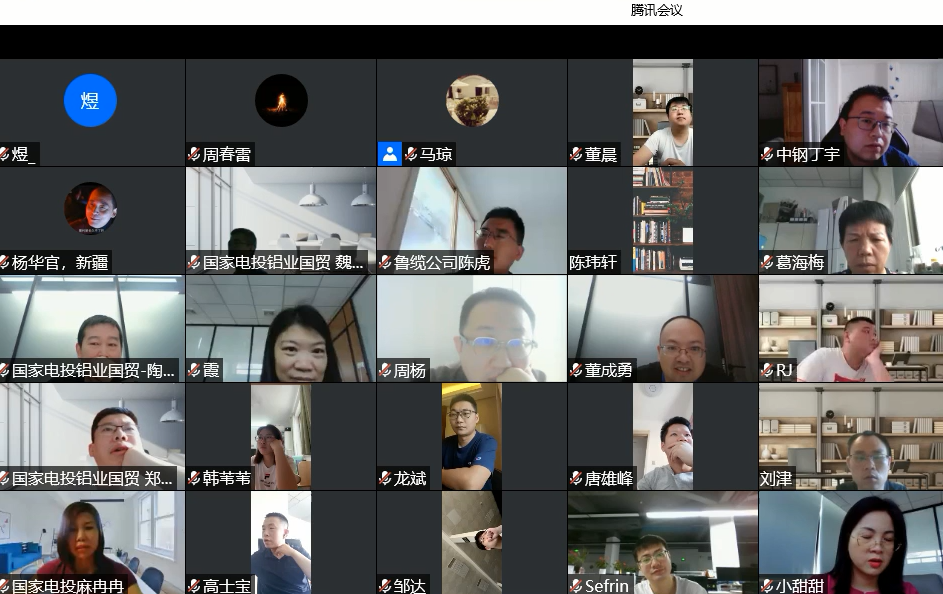This screenshot has height=594, width=943.
Task: Select 周春雷's flame avatar picture
Action: [281, 101]
